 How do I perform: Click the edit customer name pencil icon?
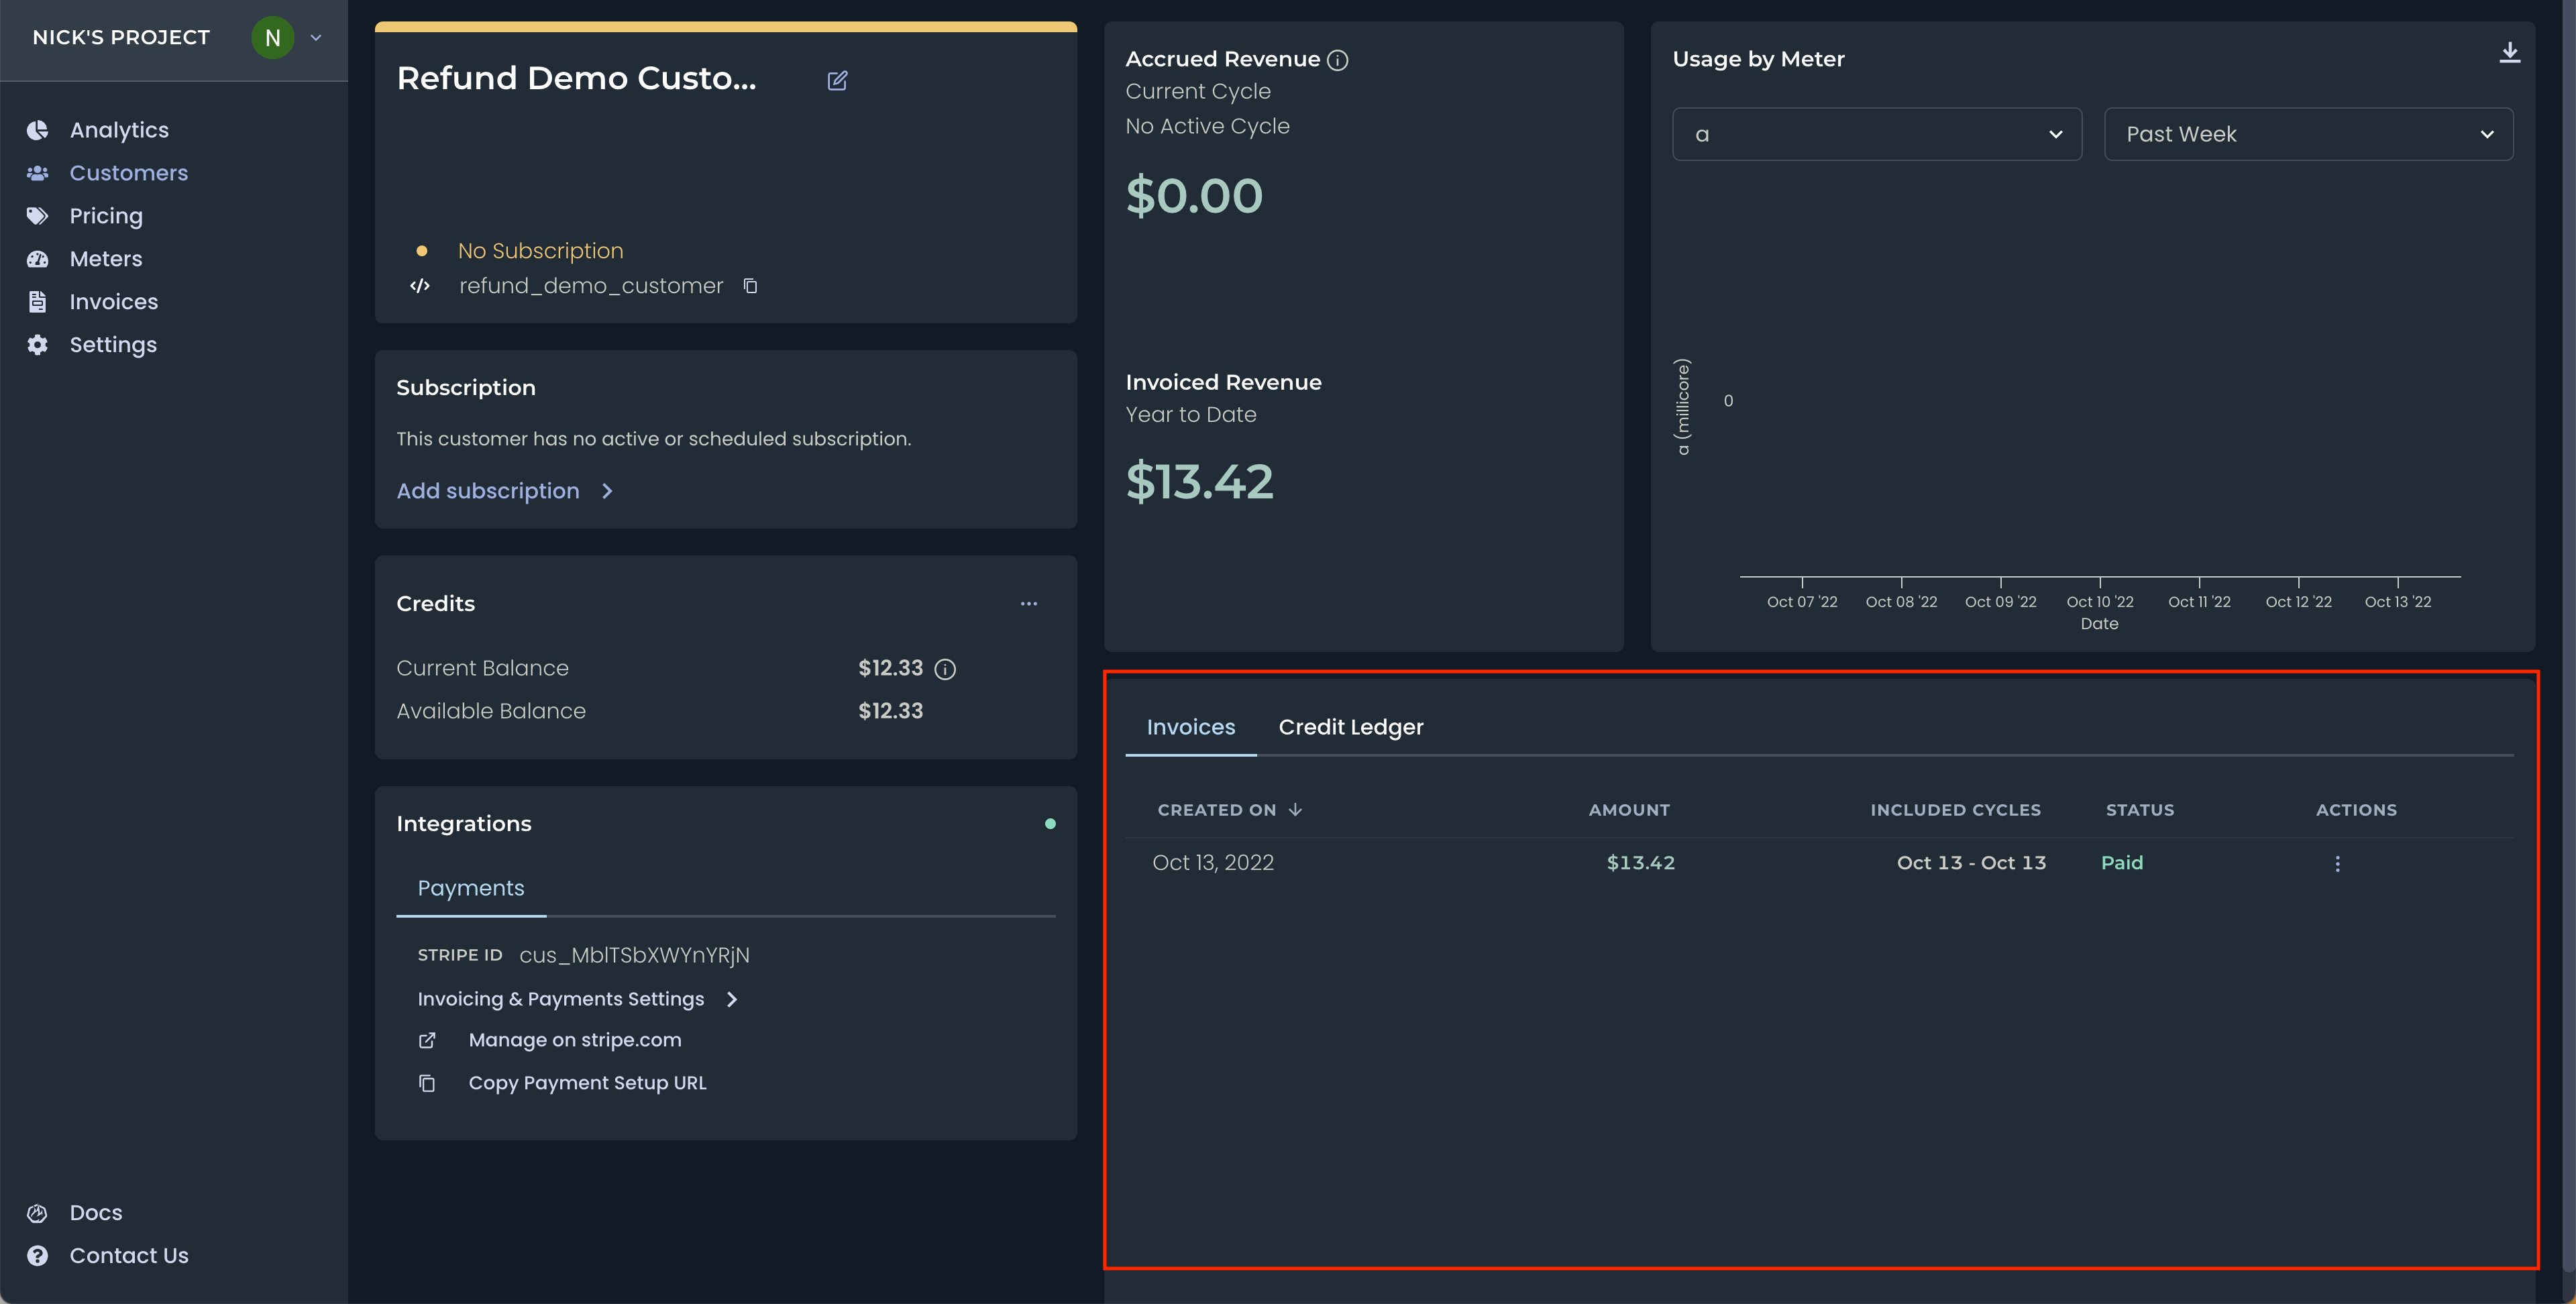837,81
